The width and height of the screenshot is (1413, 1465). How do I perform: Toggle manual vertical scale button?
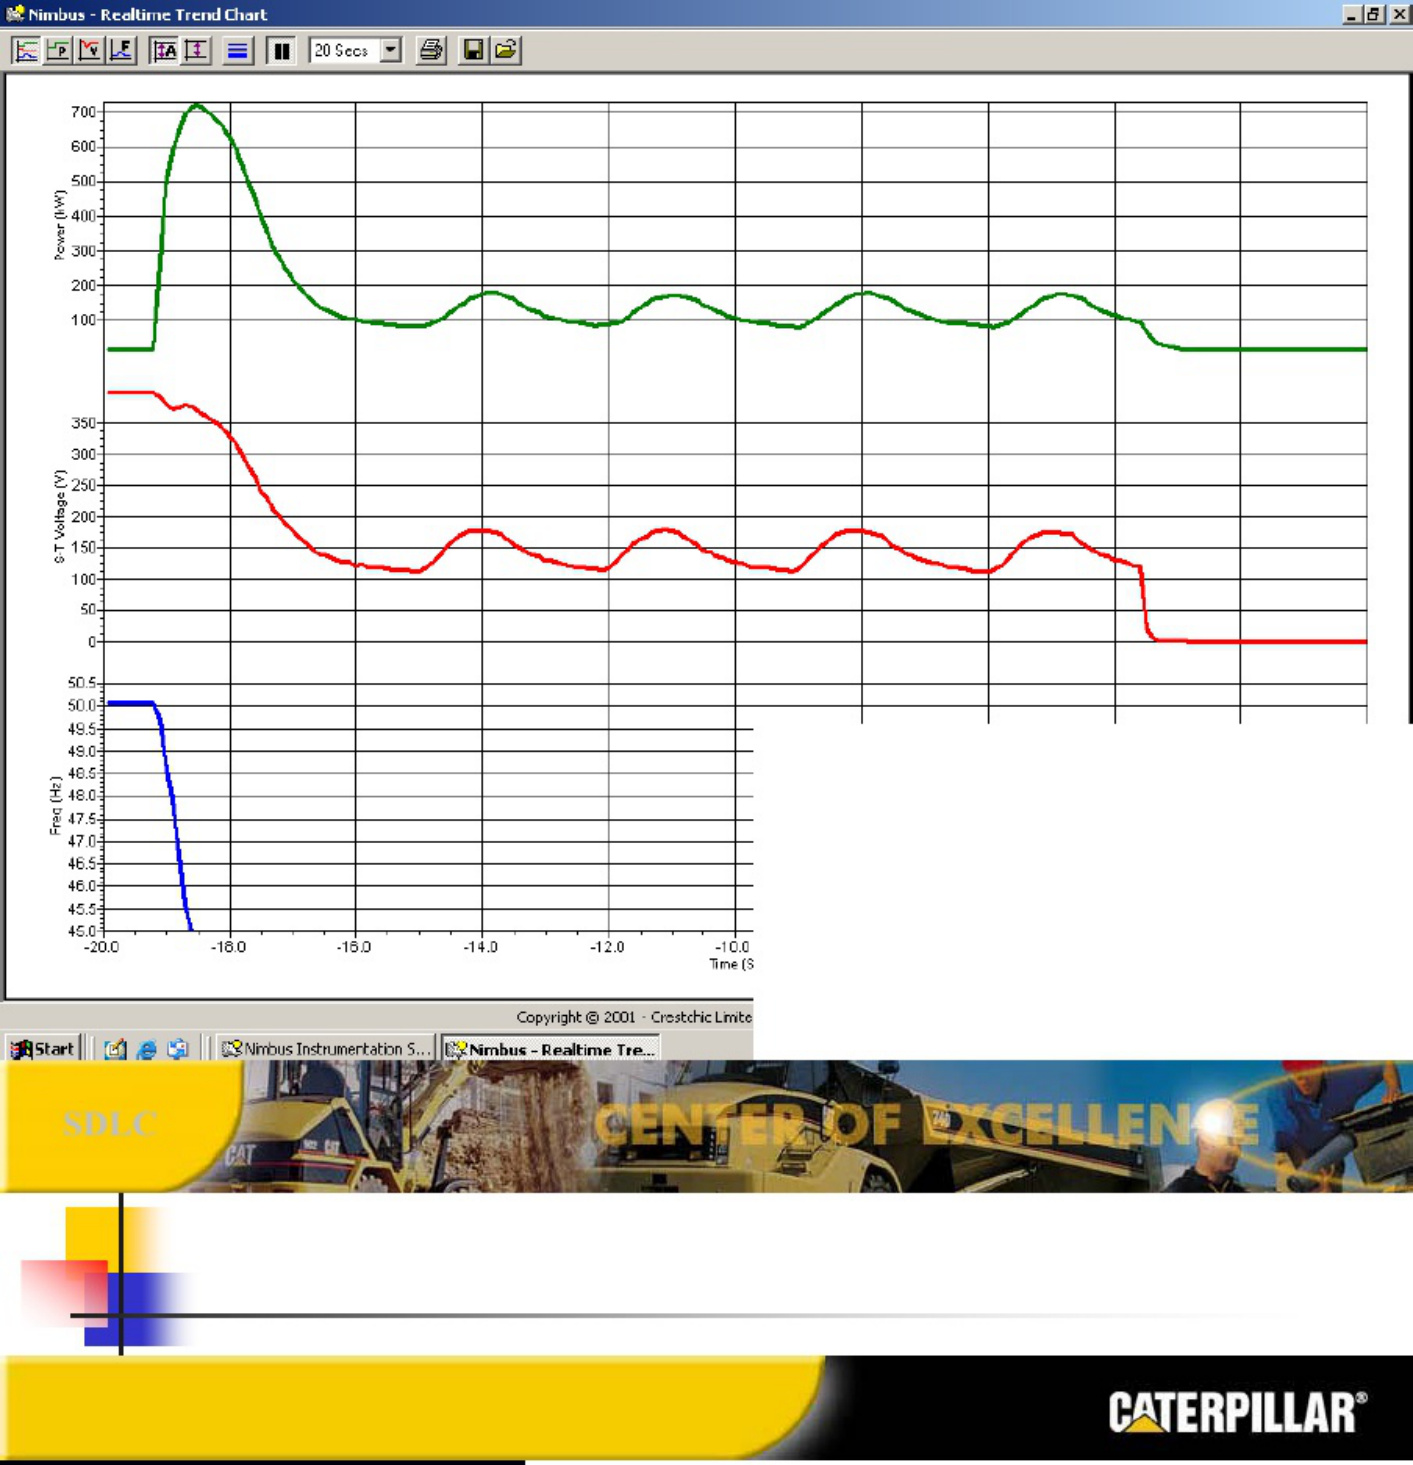point(196,50)
